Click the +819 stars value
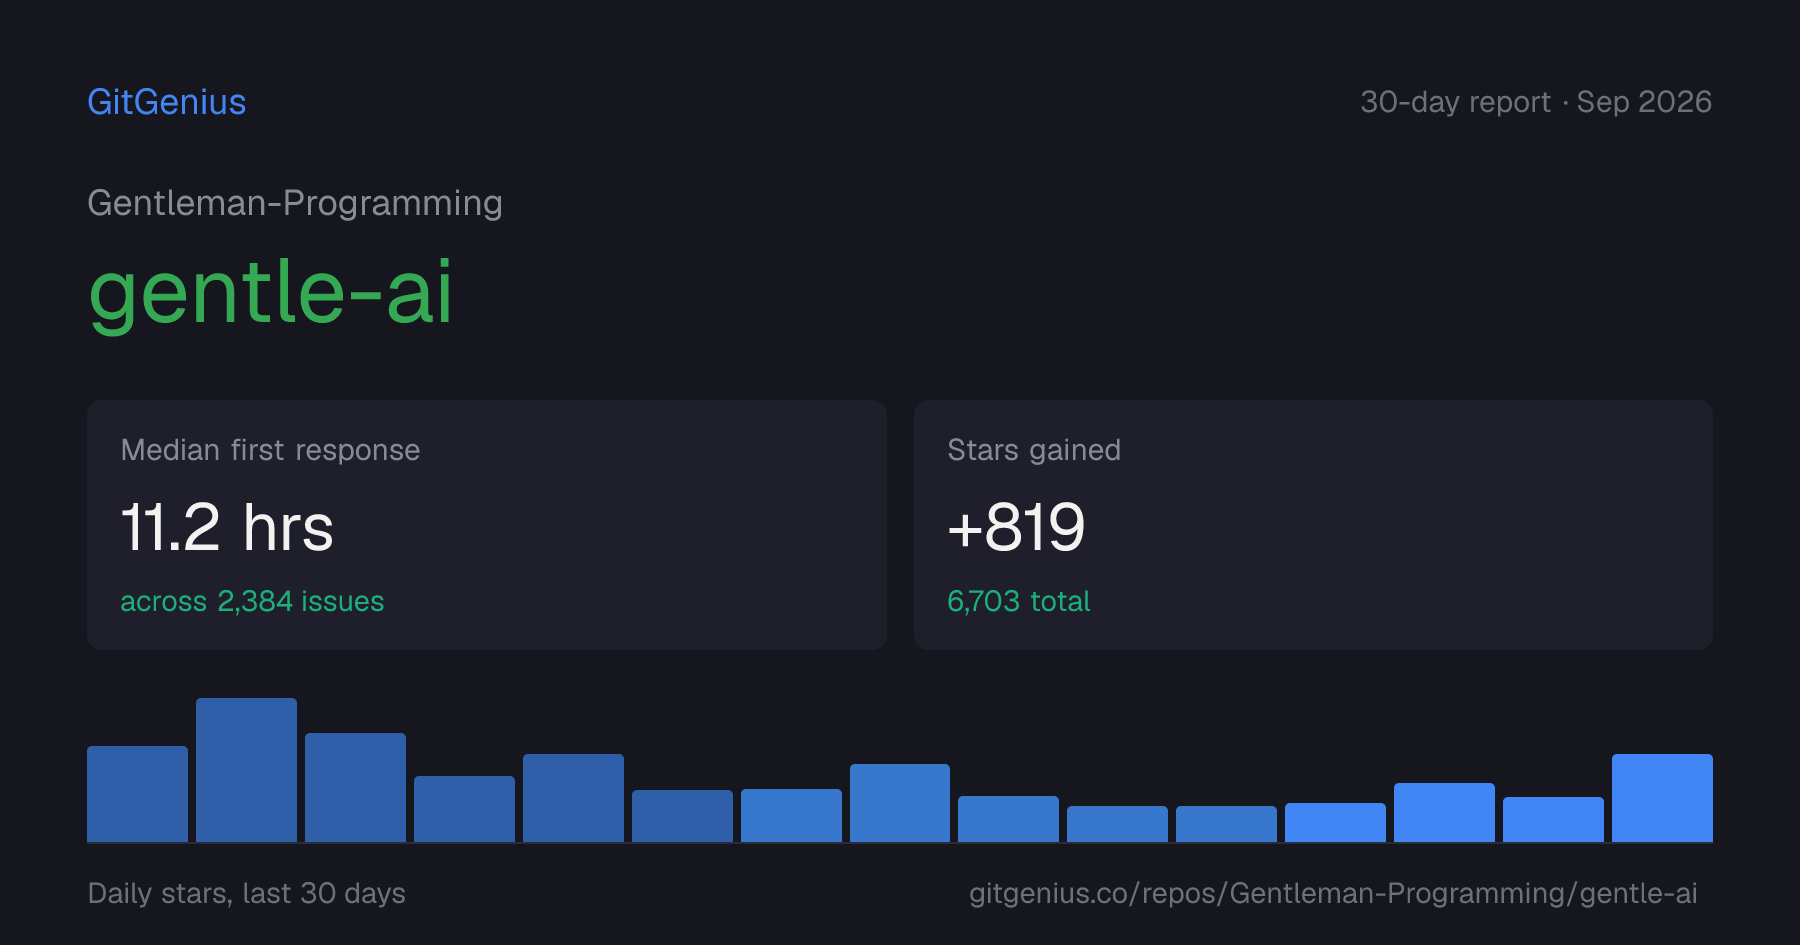 coord(1016,527)
